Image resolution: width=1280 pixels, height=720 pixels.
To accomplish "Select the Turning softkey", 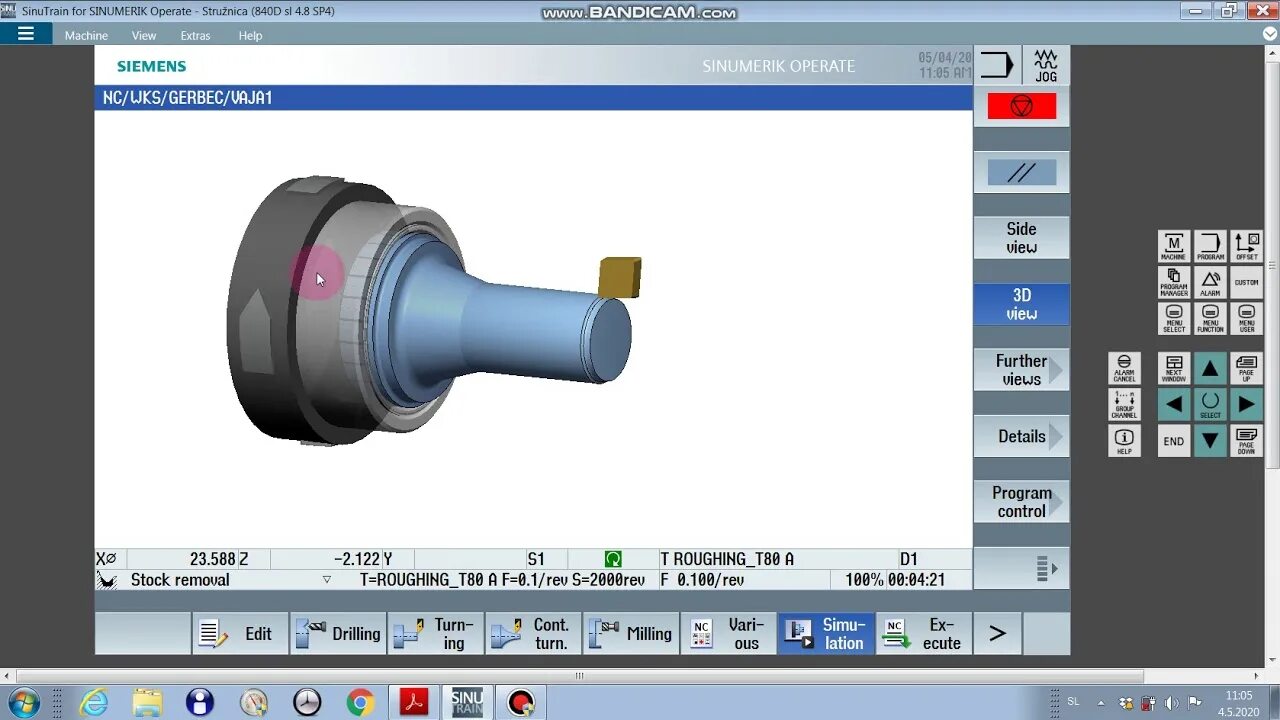I will coord(436,633).
